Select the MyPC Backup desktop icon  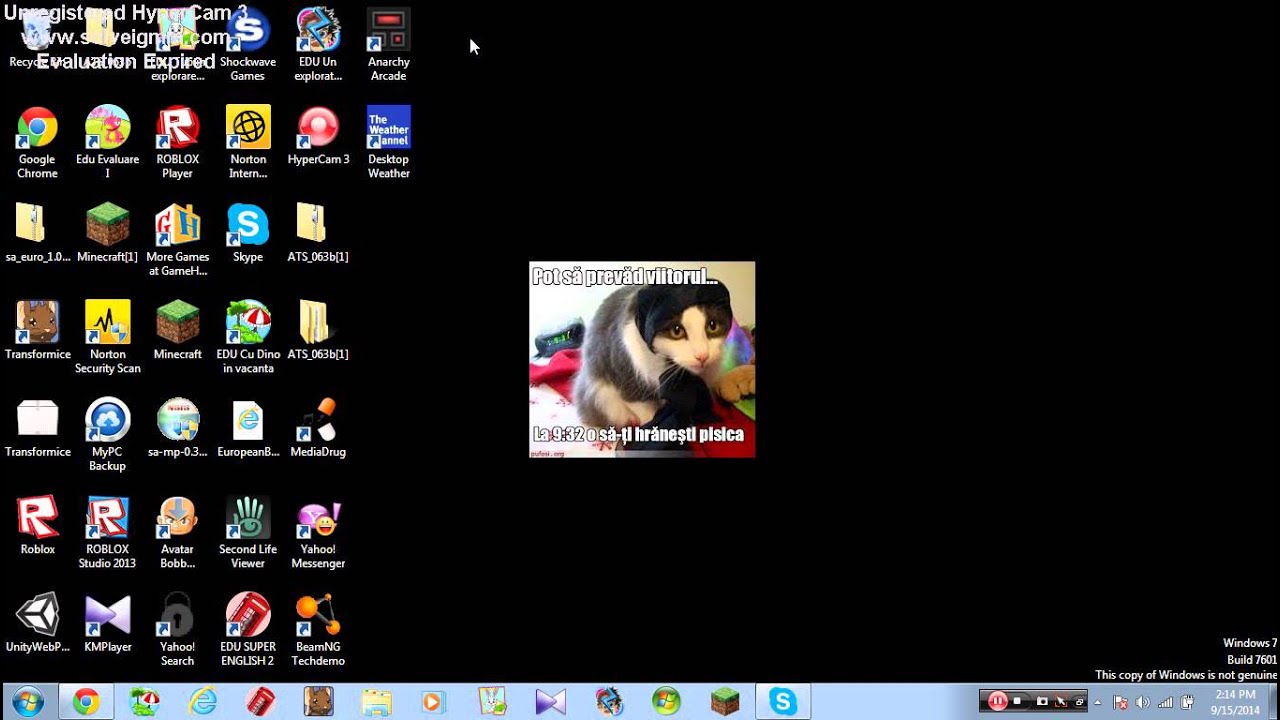tap(107, 435)
